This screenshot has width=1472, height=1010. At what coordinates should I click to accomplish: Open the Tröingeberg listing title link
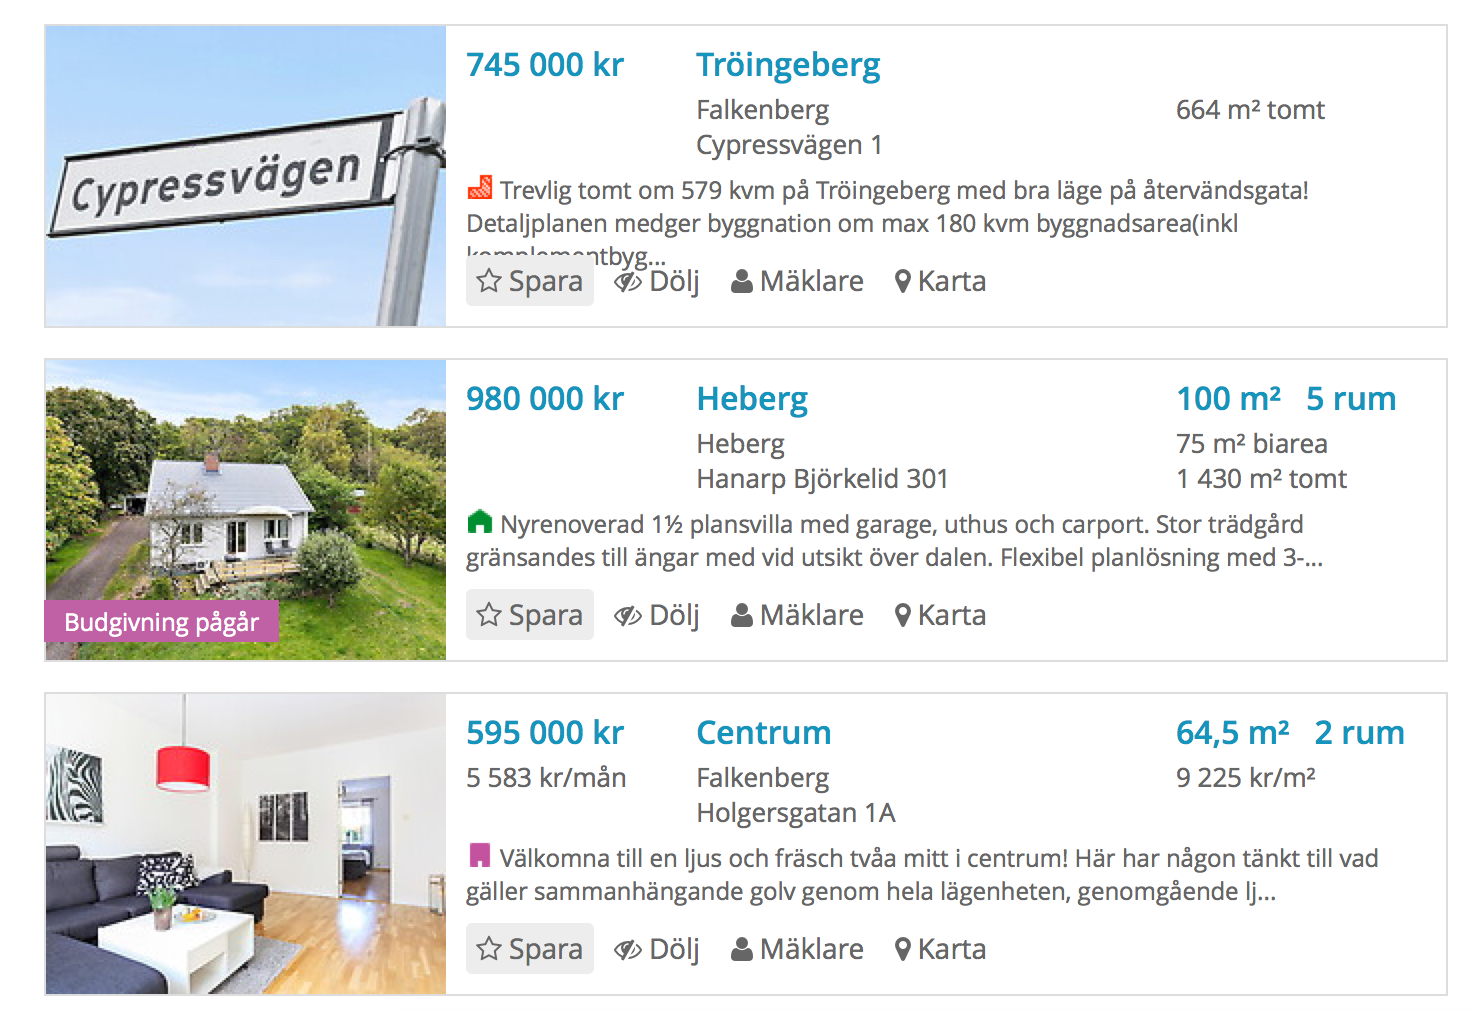788,65
